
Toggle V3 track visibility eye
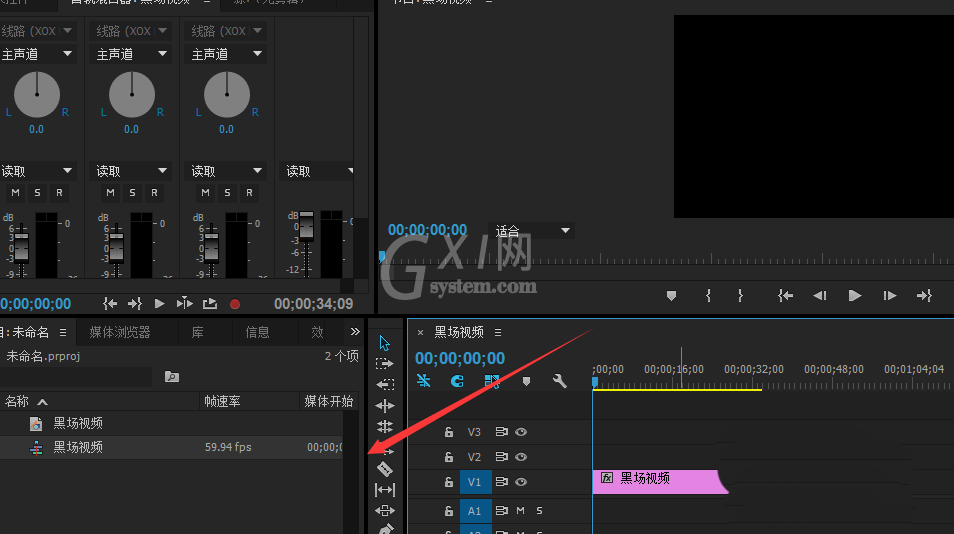click(521, 432)
